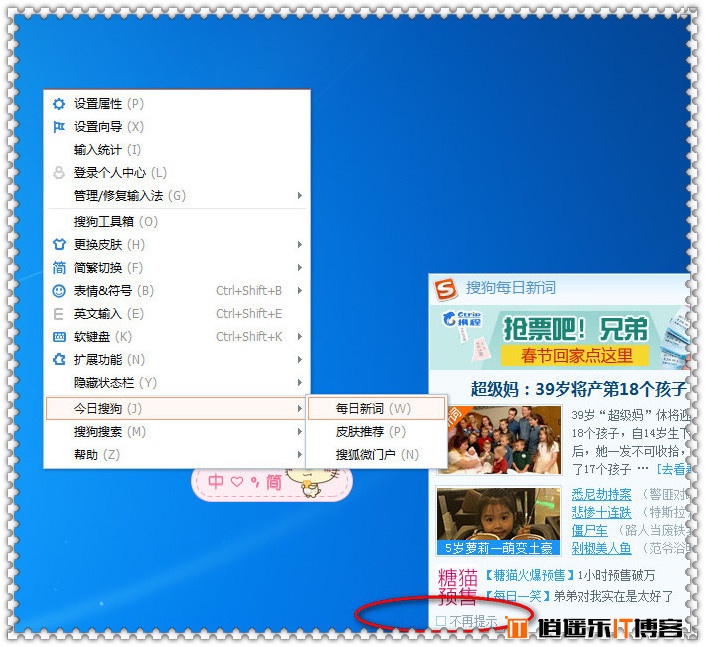The height and width of the screenshot is (647, 705).
Task: Open the headline 超级妈:39岁将产第18个孩子
Action: (579, 389)
